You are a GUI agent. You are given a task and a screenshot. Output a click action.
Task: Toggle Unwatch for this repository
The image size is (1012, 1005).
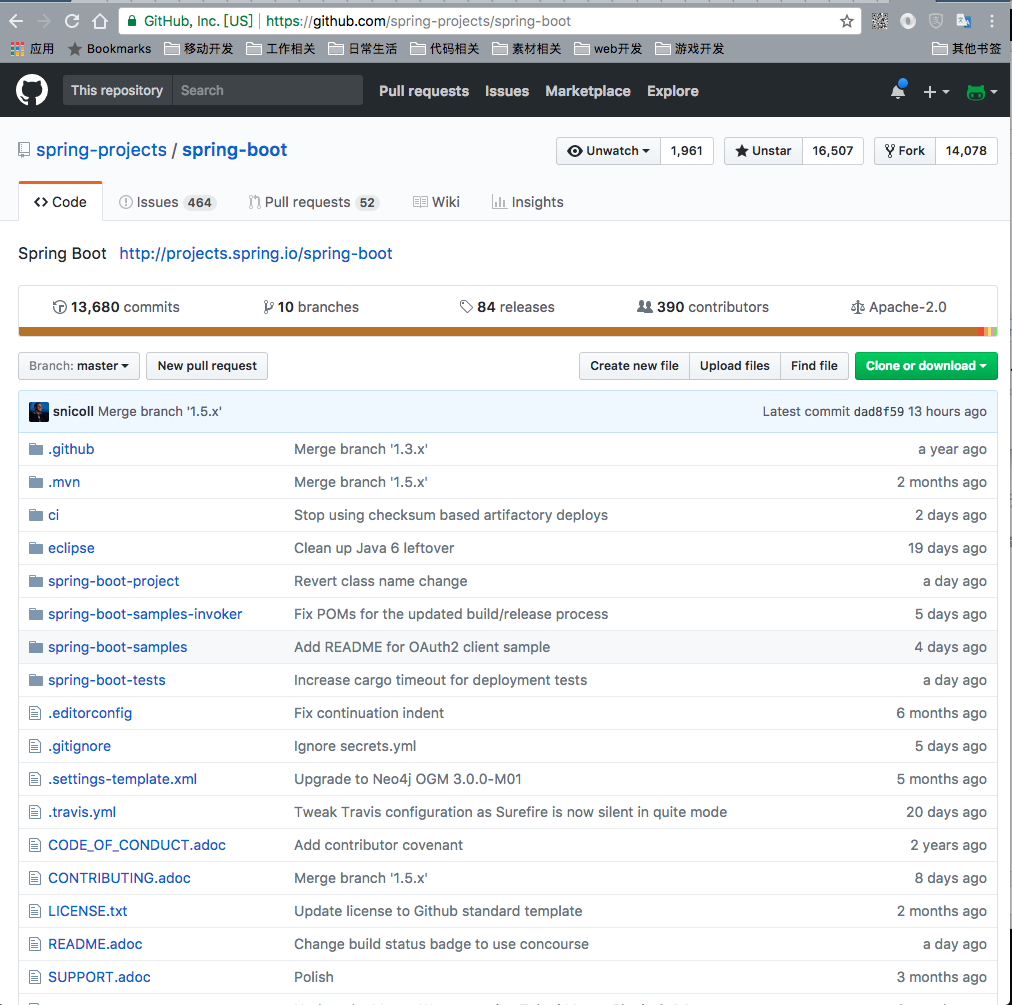tap(609, 151)
